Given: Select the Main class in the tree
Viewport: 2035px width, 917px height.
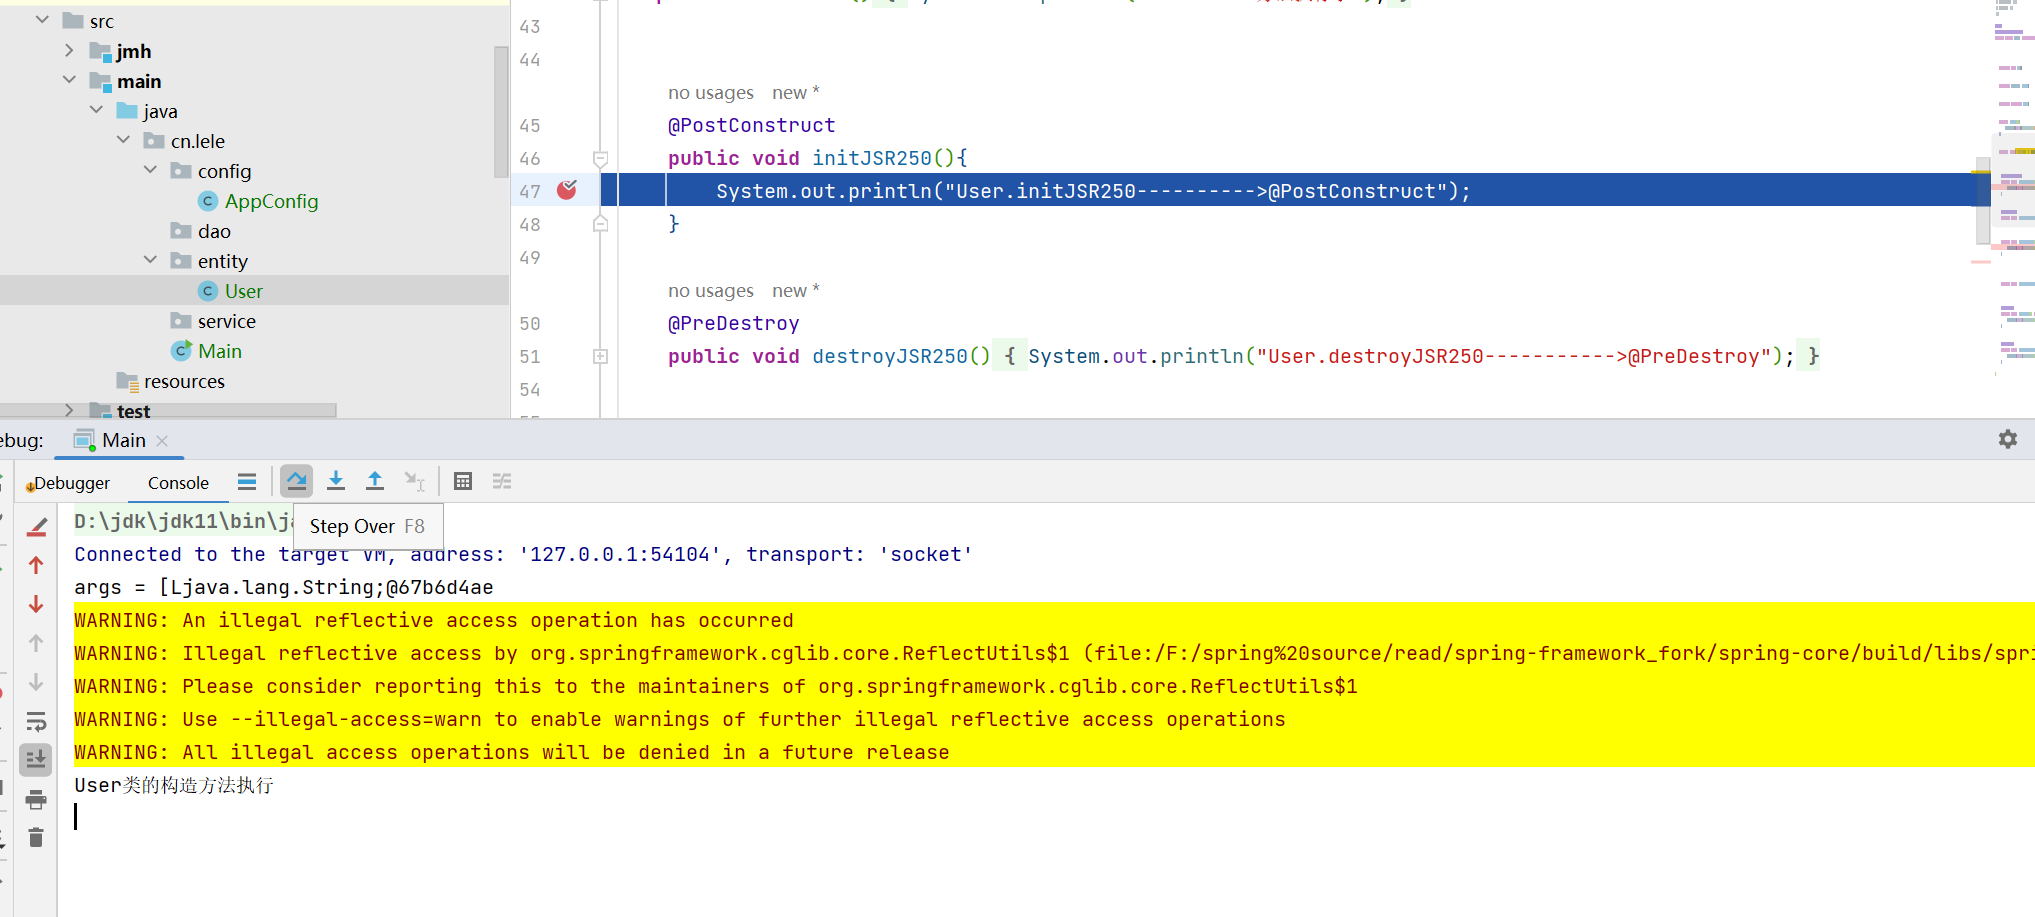Looking at the screenshot, I should click(220, 351).
